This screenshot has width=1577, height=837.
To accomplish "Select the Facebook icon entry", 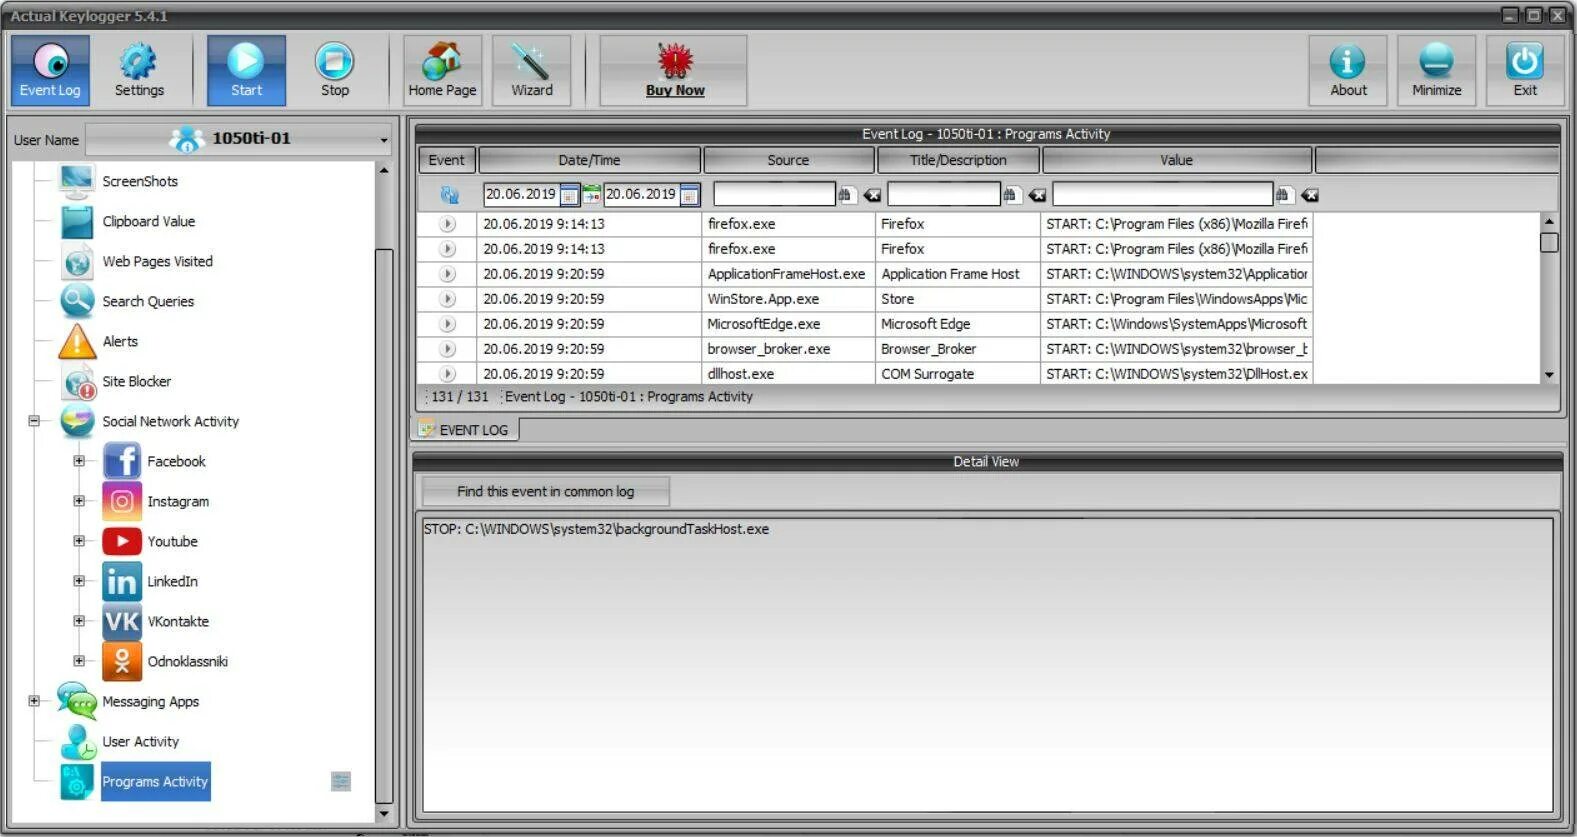I will point(122,461).
